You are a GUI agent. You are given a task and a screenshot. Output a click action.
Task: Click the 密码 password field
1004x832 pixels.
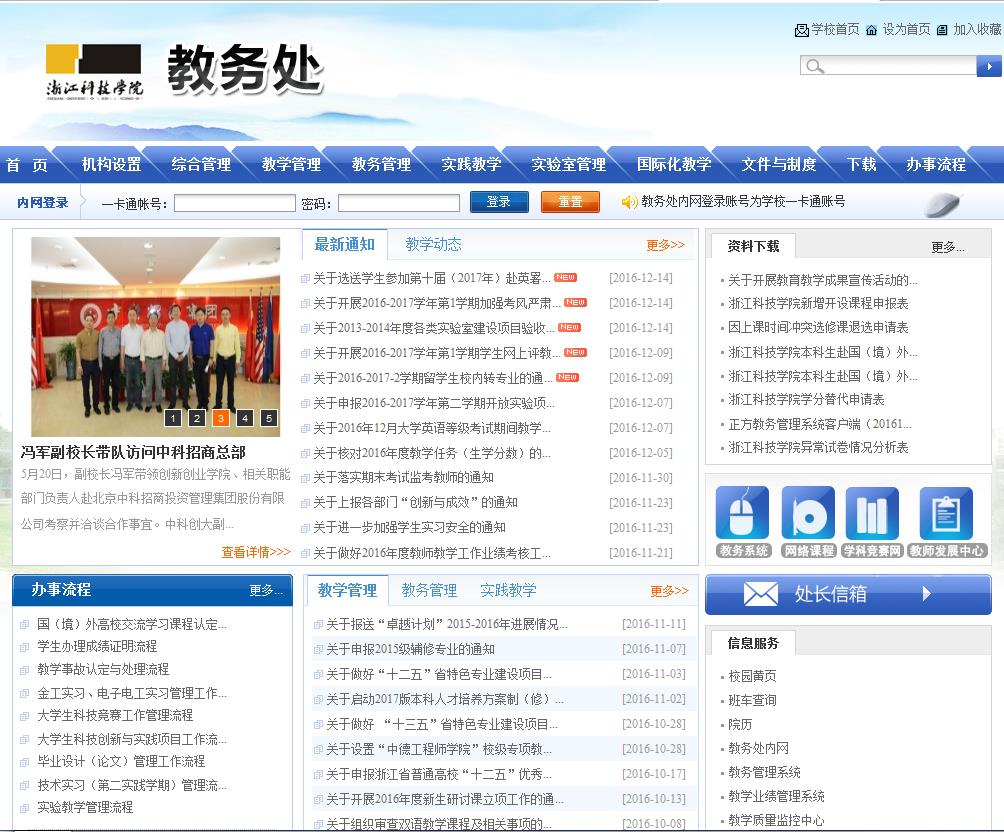[x=398, y=203]
